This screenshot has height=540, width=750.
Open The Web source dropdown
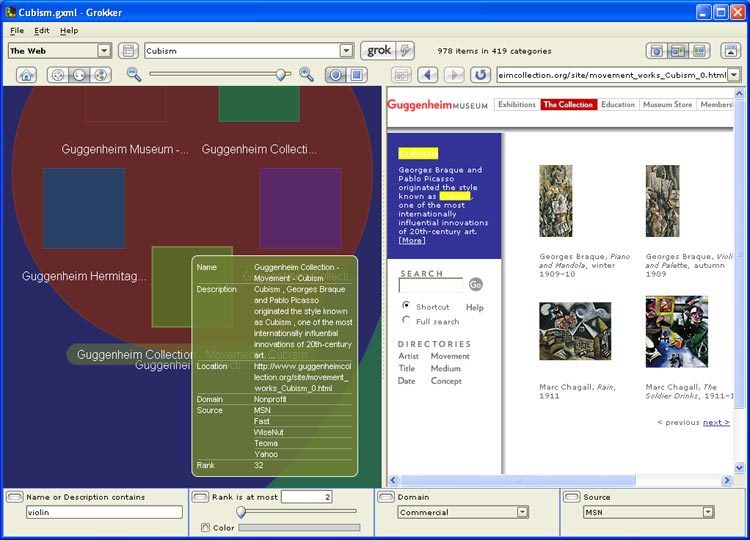pyautogui.click(x=104, y=51)
